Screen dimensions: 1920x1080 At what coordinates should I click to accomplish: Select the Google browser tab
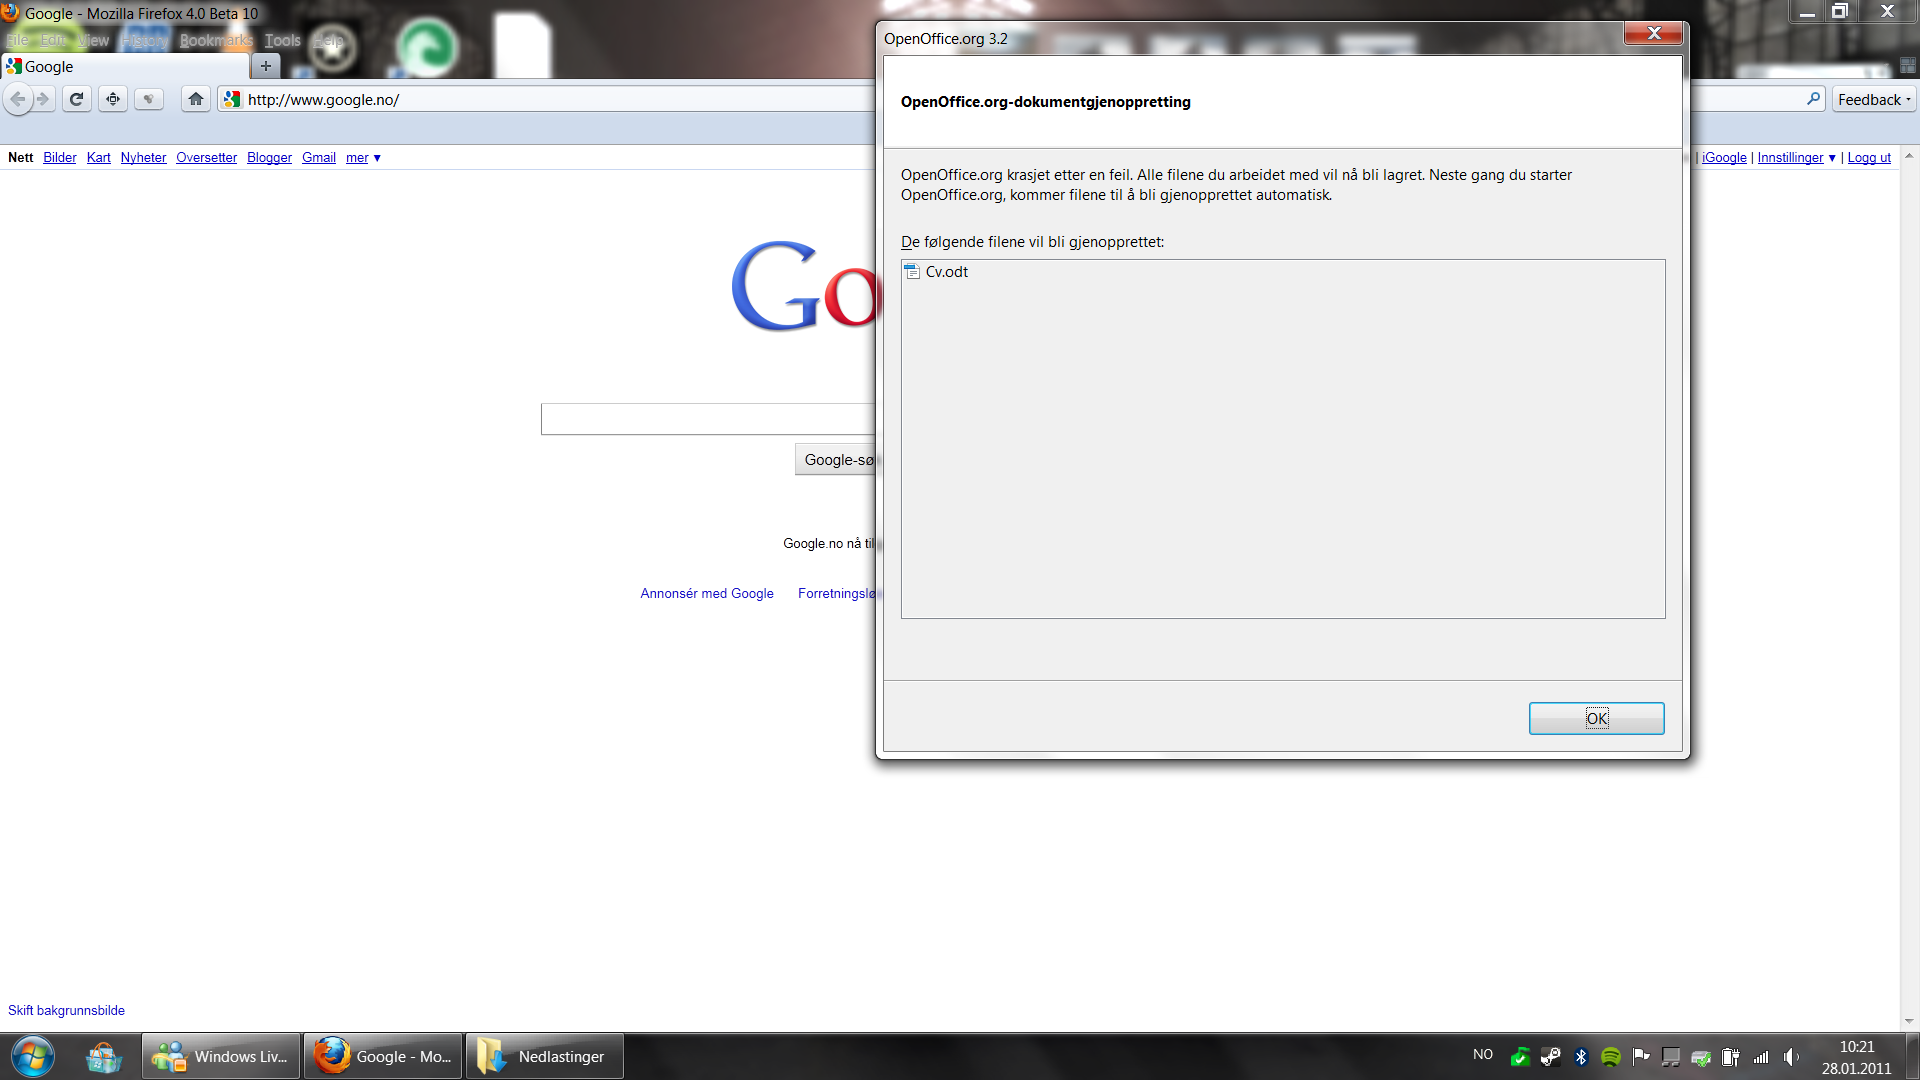[x=125, y=67]
